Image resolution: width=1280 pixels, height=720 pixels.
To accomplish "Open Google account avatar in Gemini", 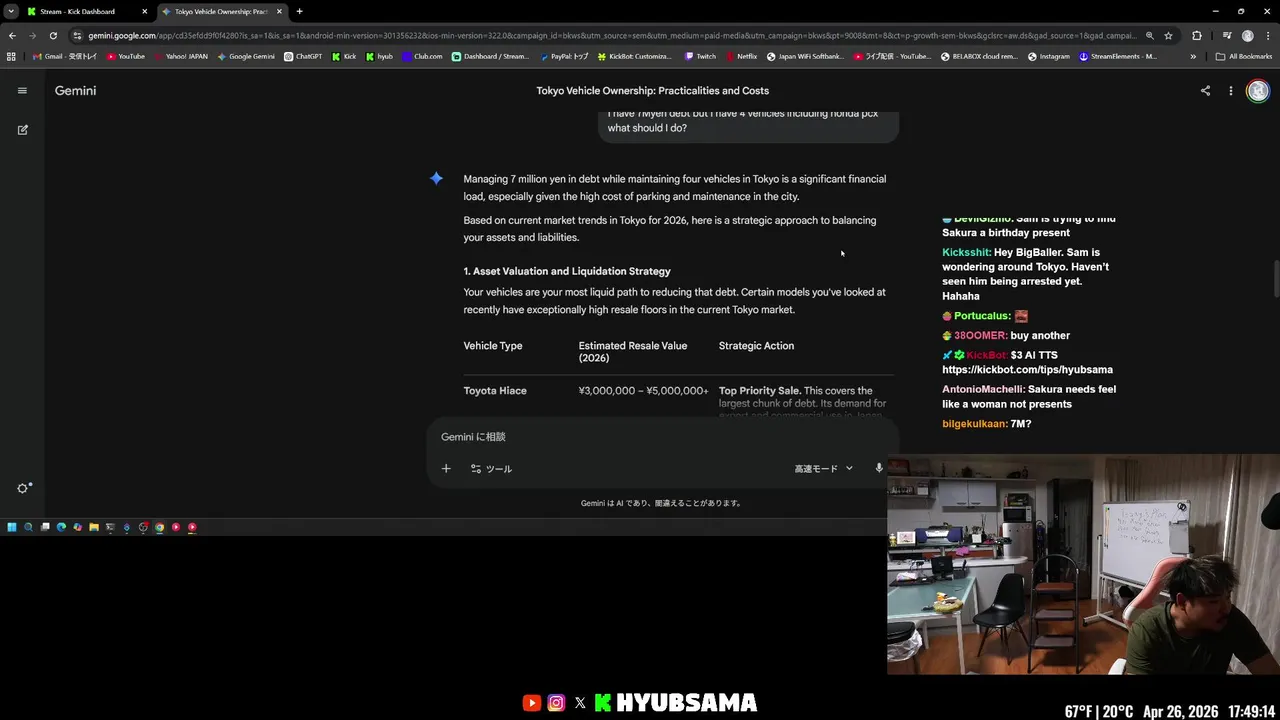I will click(1258, 90).
